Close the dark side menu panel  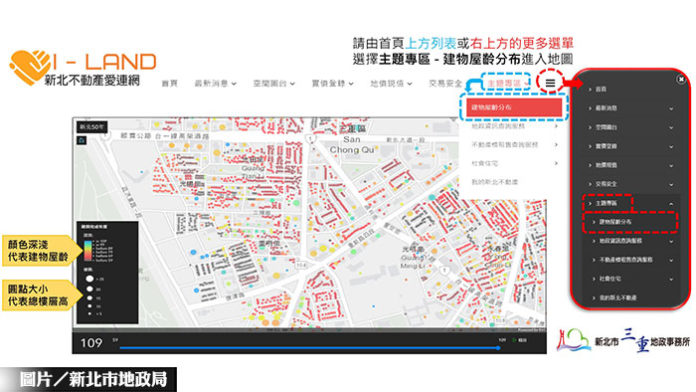click(x=681, y=79)
